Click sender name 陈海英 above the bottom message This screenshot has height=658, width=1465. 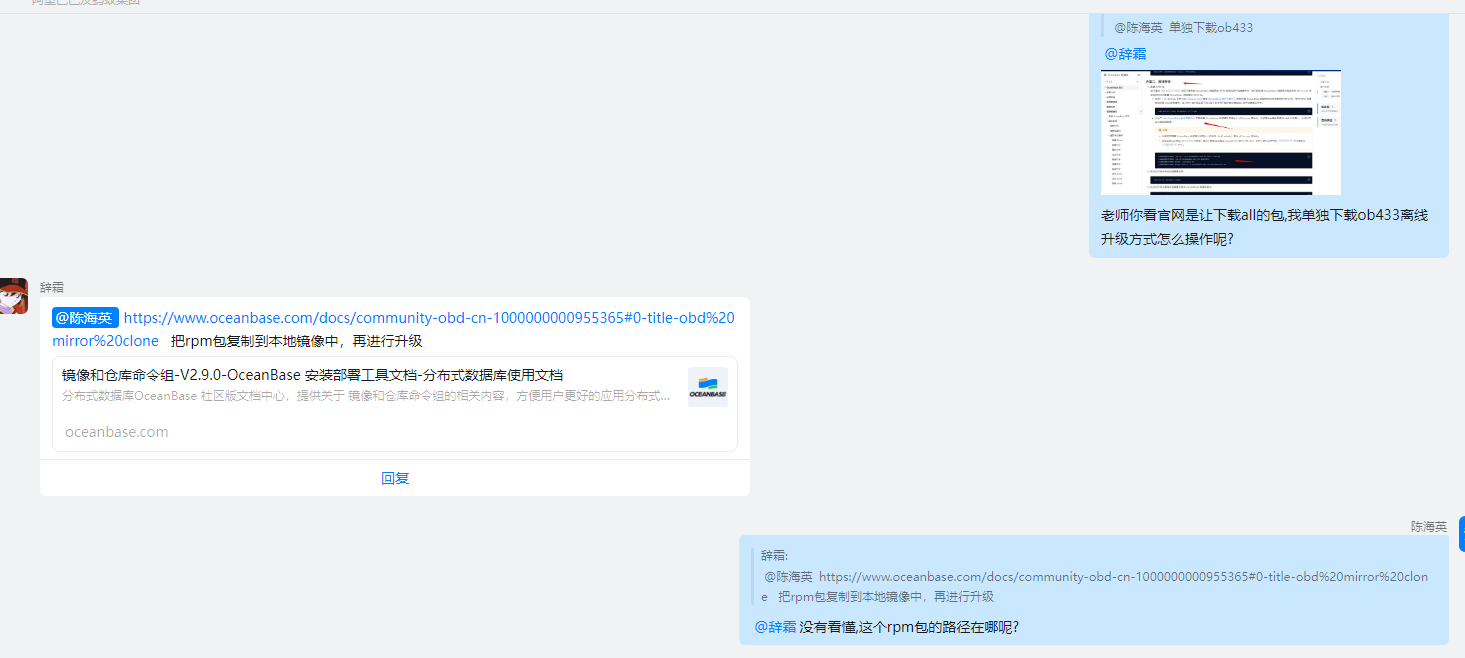1429,526
